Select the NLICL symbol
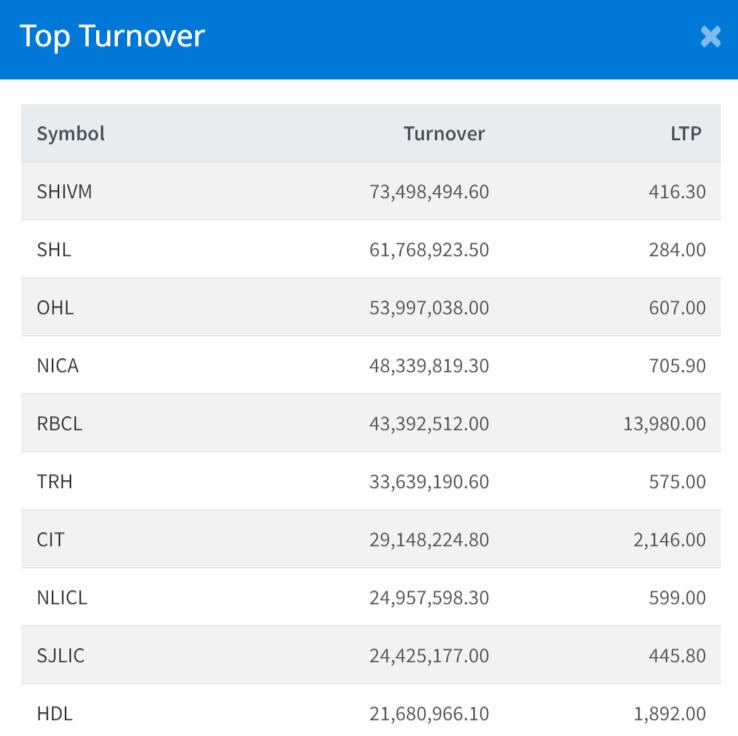Screen dimensions: 738x736 [62, 598]
